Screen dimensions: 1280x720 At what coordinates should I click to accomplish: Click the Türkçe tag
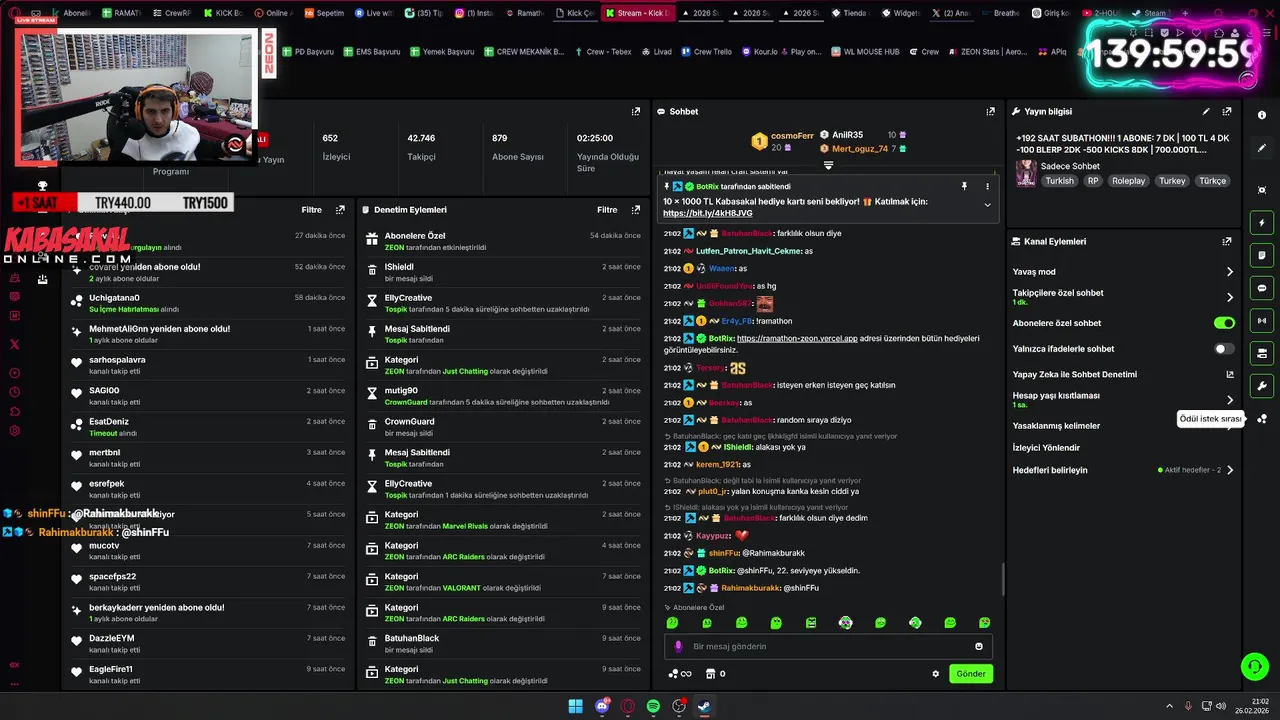tap(1212, 181)
